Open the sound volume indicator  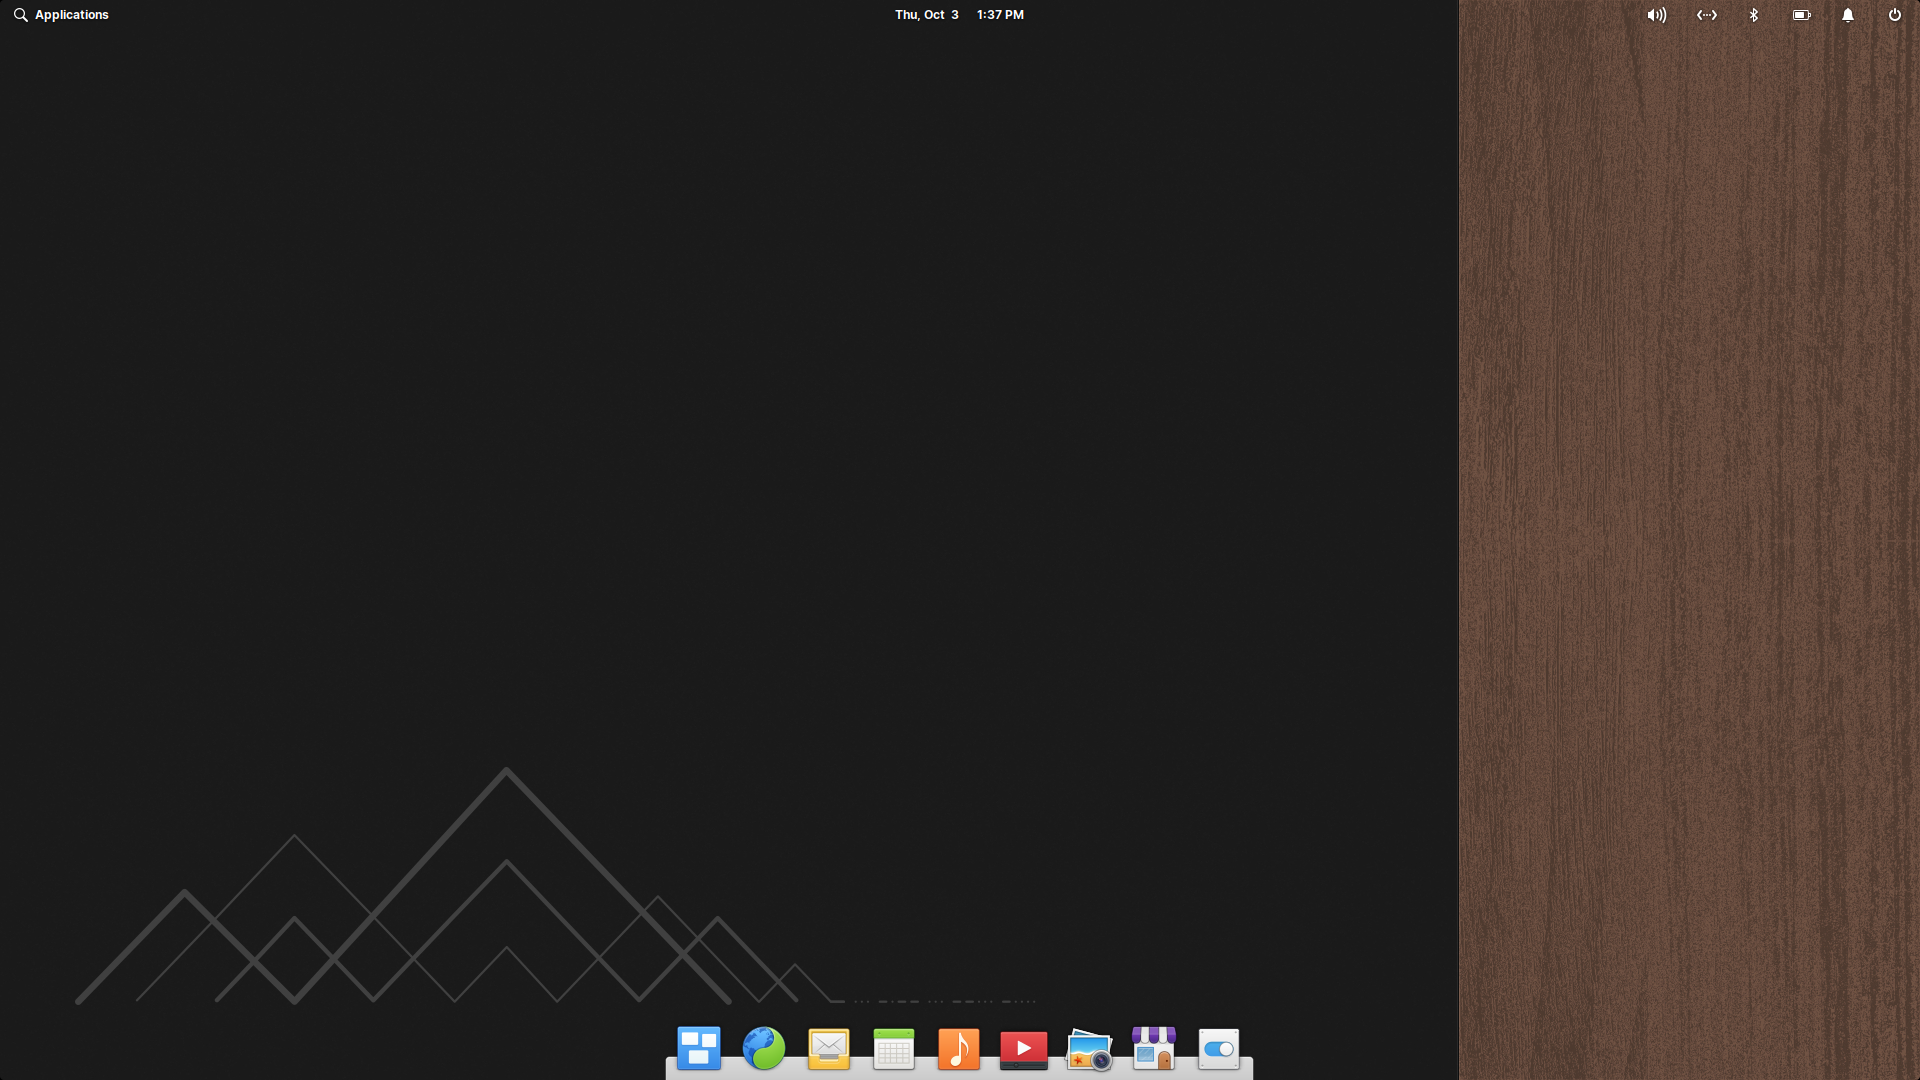[1657, 15]
